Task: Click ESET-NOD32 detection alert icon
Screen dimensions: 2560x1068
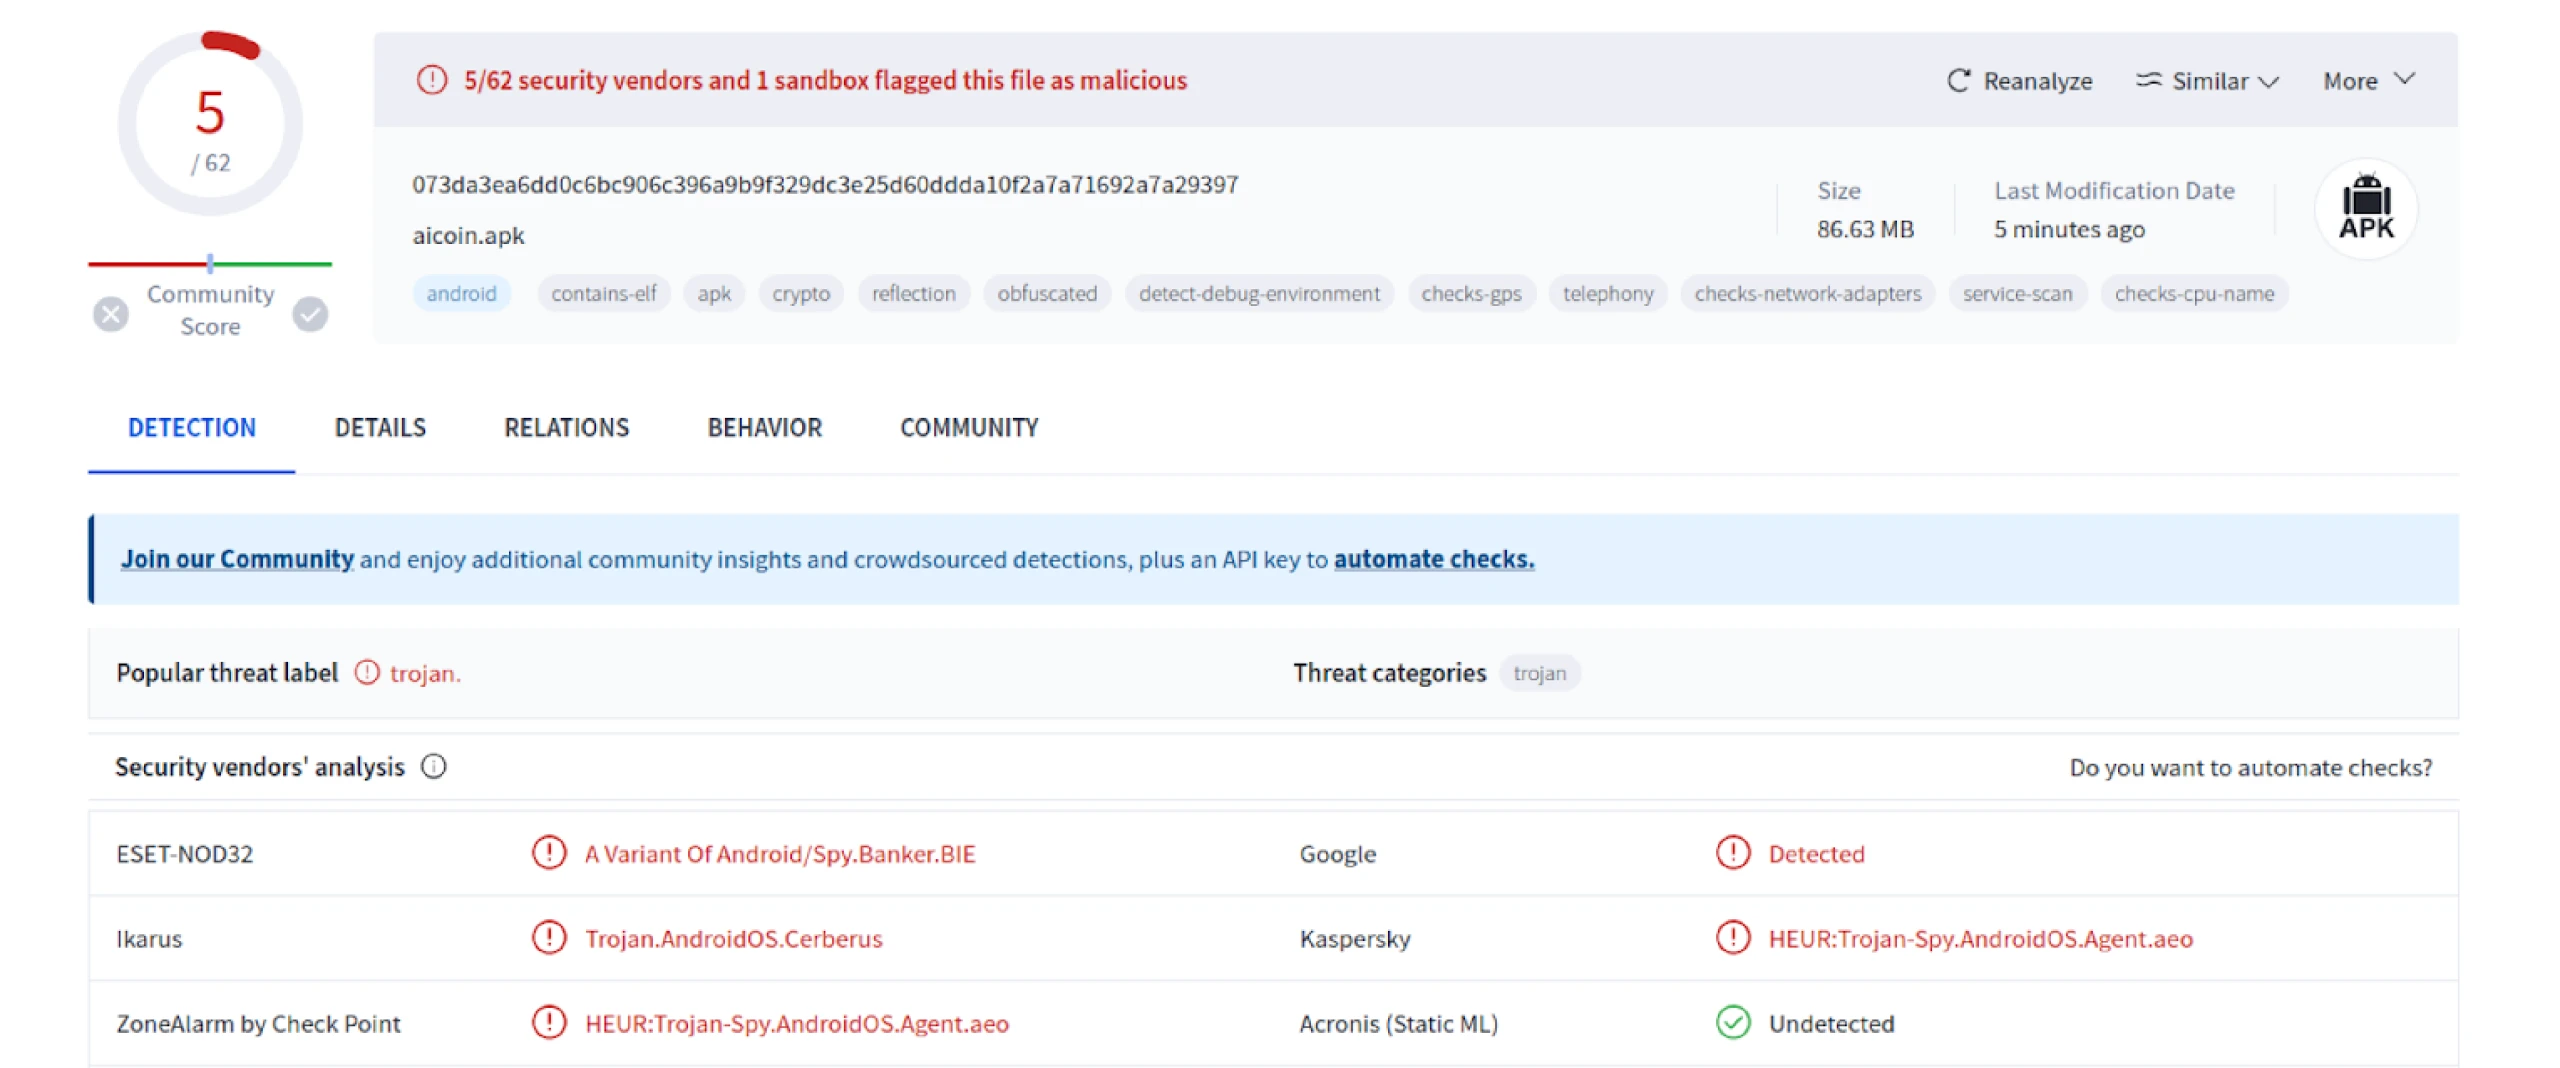Action: click(x=549, y=853)
